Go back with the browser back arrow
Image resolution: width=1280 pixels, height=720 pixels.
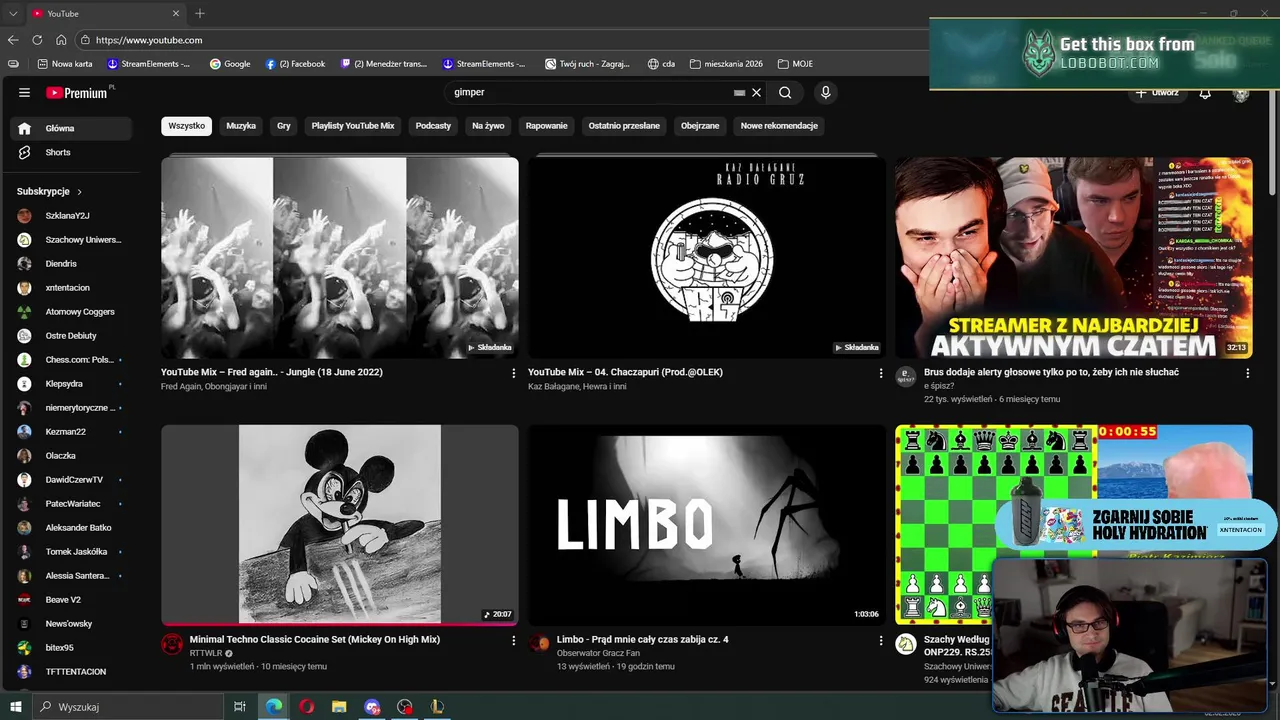point(13,40)
